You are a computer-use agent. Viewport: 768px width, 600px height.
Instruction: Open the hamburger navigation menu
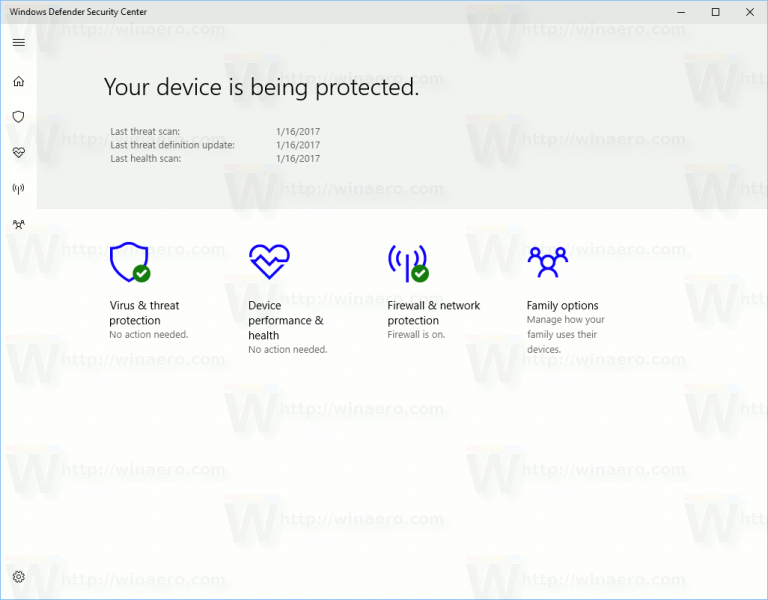pos(19,43)
